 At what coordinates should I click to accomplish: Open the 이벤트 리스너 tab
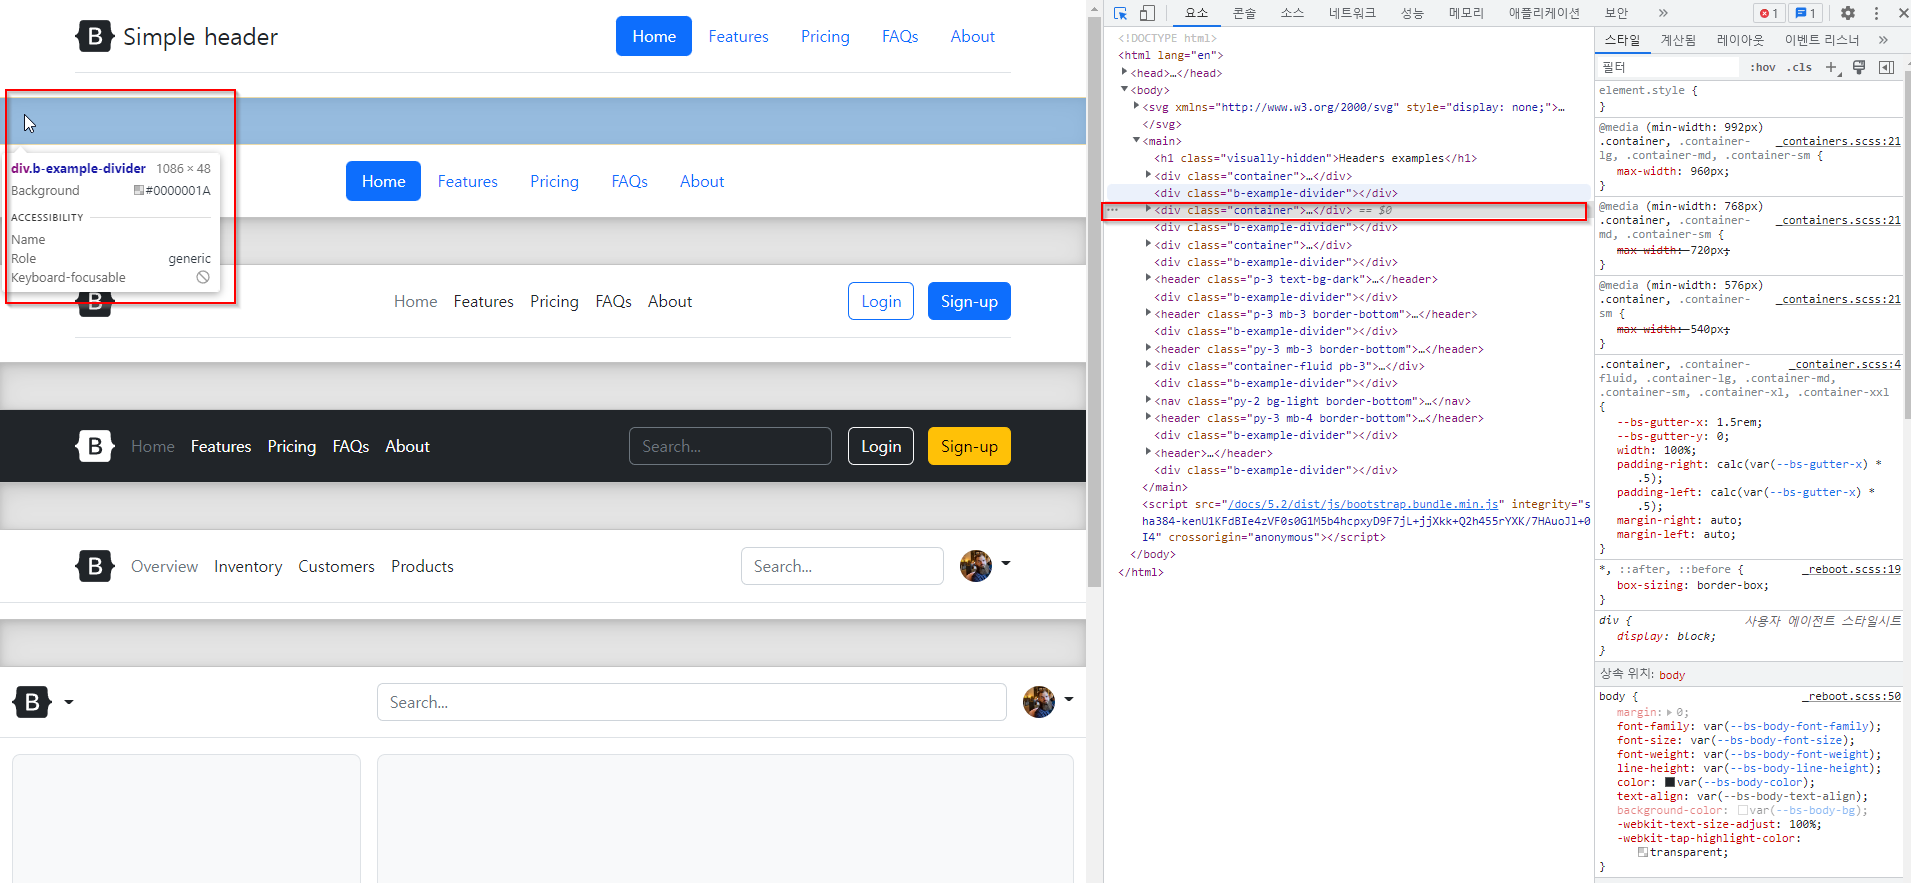[1822, 40]
